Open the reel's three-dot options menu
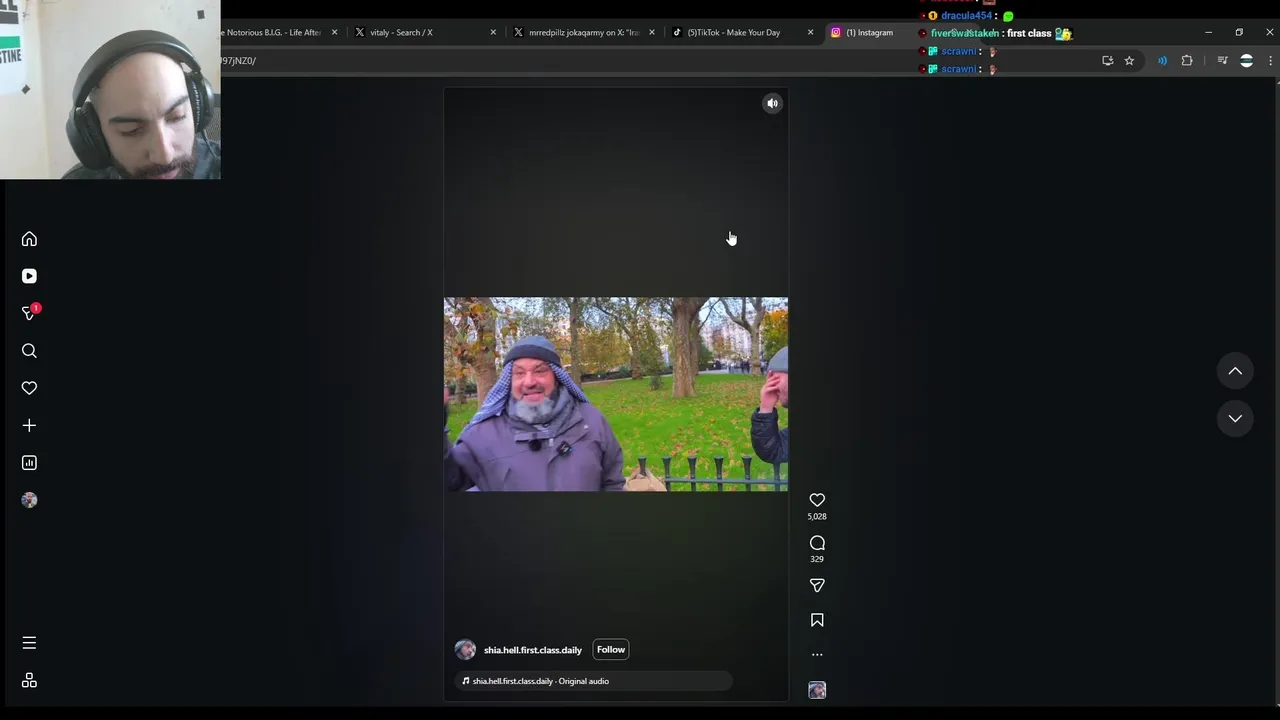This screenshot has width=1280, height=720. coord(817,655)
